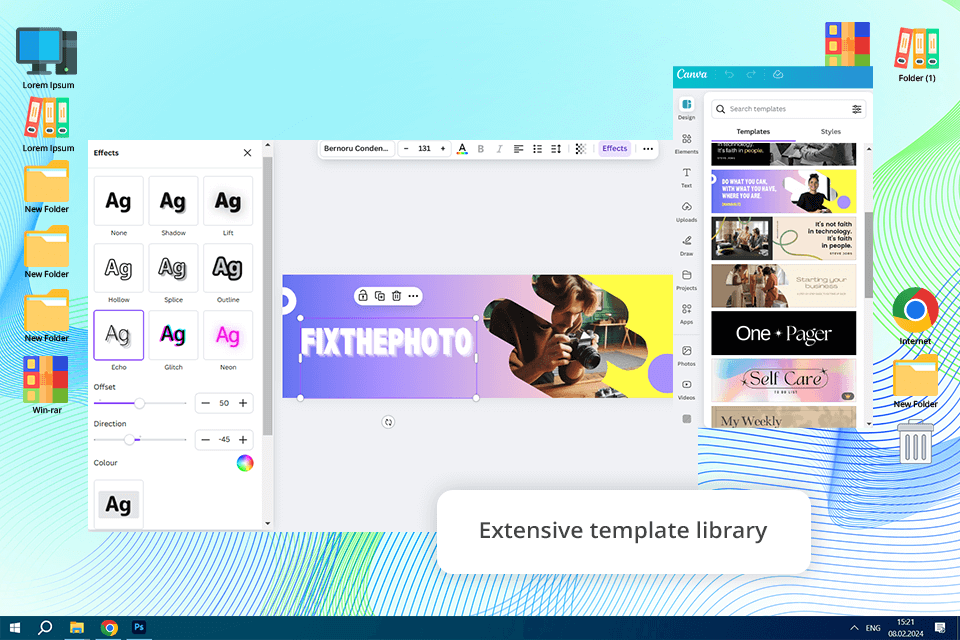Choose the Starting your business template
The image size is (960, 640).
coord(784,285)
